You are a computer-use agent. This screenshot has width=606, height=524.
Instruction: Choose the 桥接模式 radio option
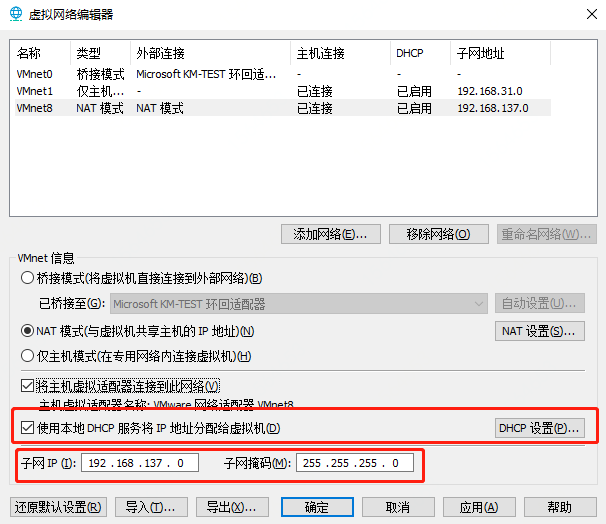click(27, 278)
